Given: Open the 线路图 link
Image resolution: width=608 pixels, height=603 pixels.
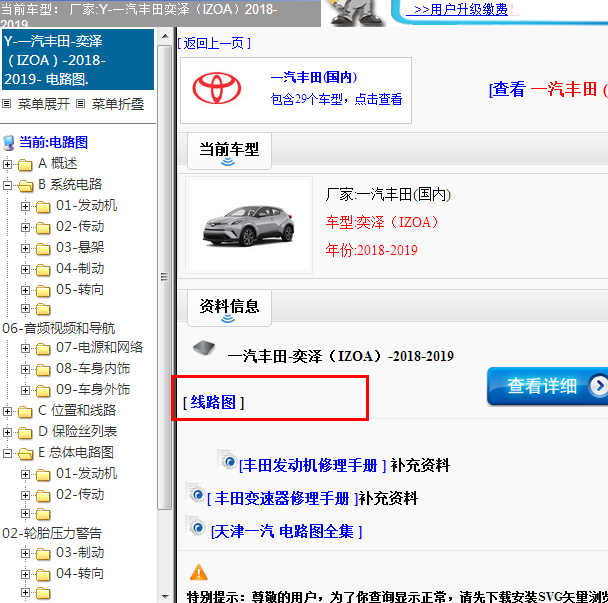Looking at the screenshot, I should tap(213, 402).
